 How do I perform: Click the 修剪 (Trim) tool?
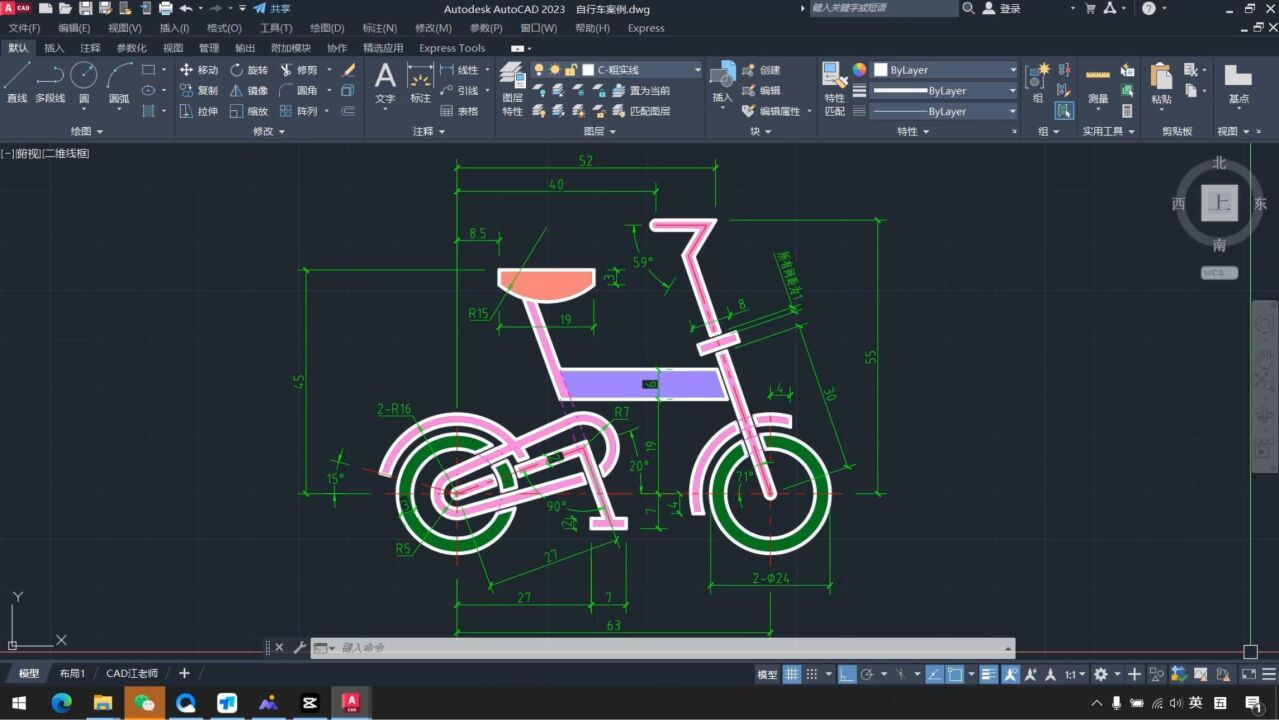point(298,70)
